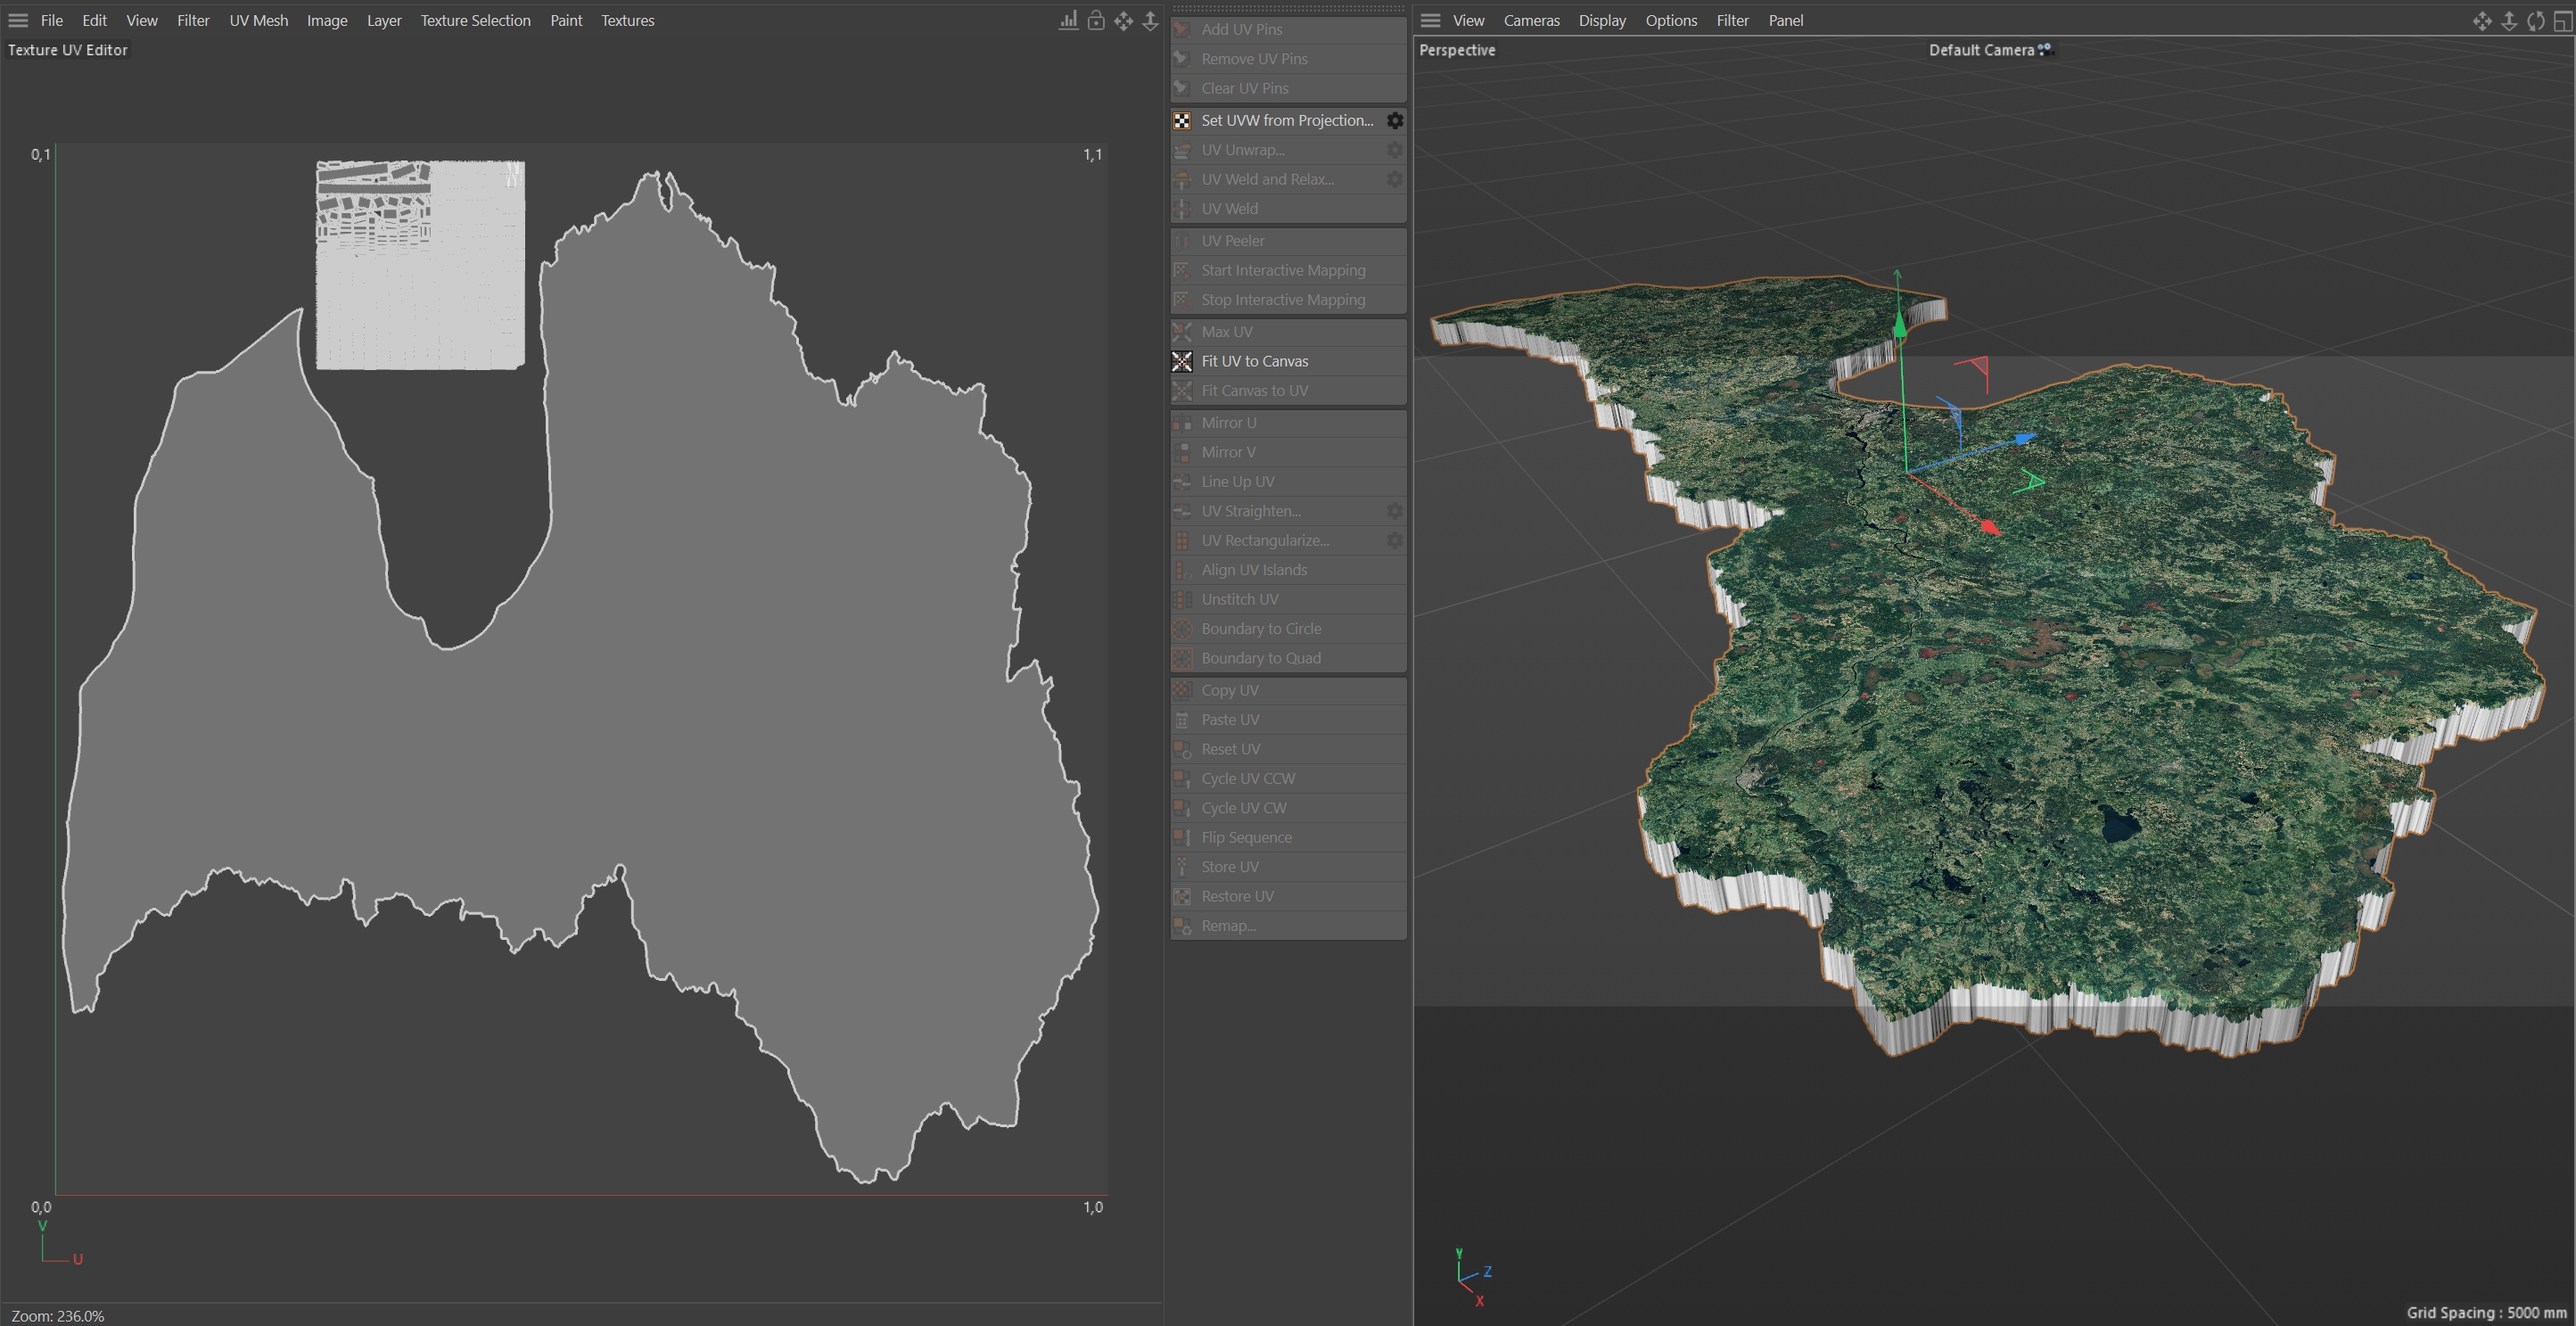Click the histogram icon in UV Editor header

click(1068, 20)
